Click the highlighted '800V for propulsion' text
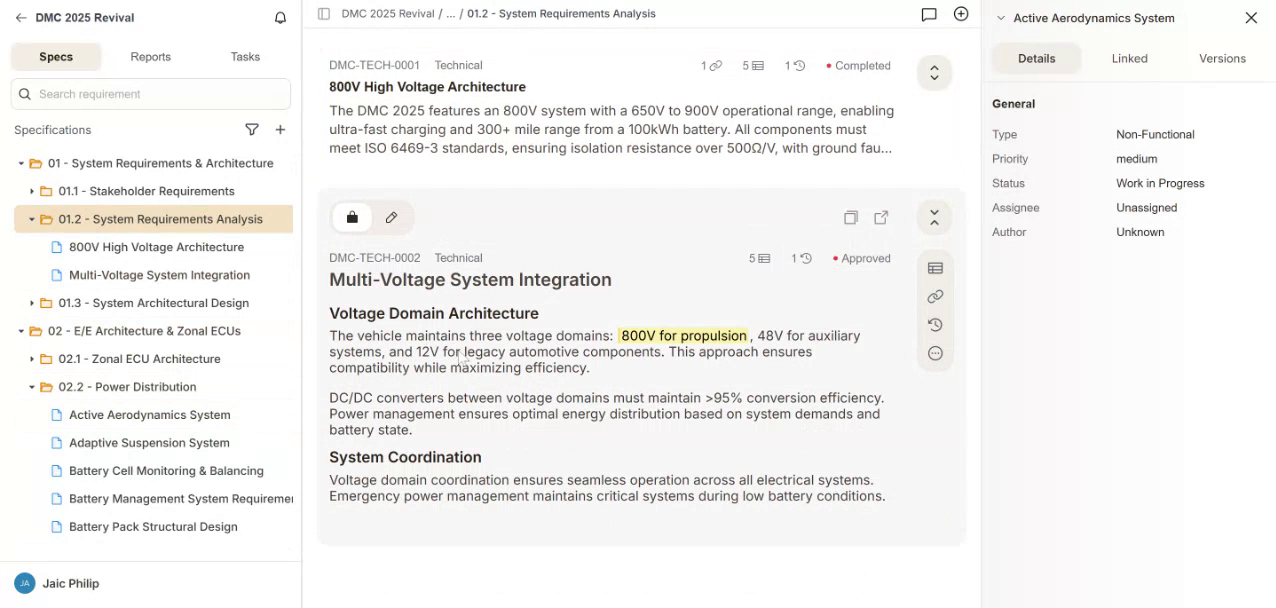This screenshot has height=608, width=1276. (683, 336)
